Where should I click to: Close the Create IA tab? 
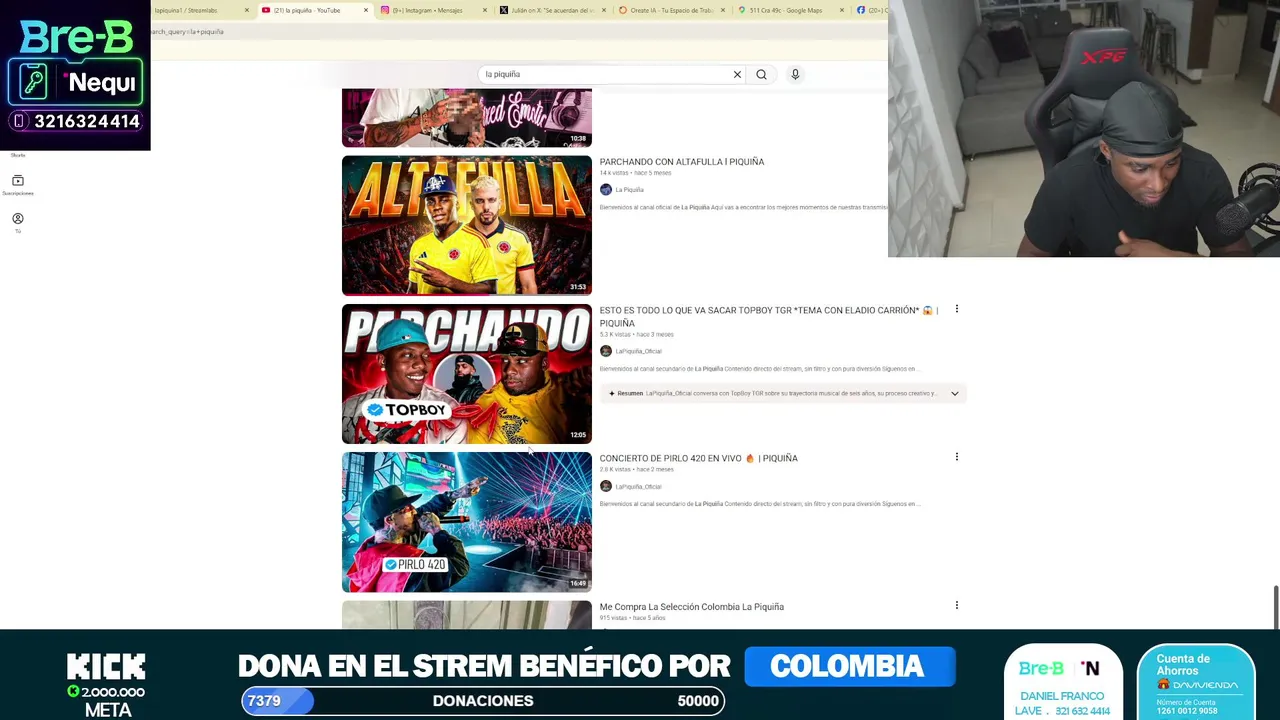(723, 10)
